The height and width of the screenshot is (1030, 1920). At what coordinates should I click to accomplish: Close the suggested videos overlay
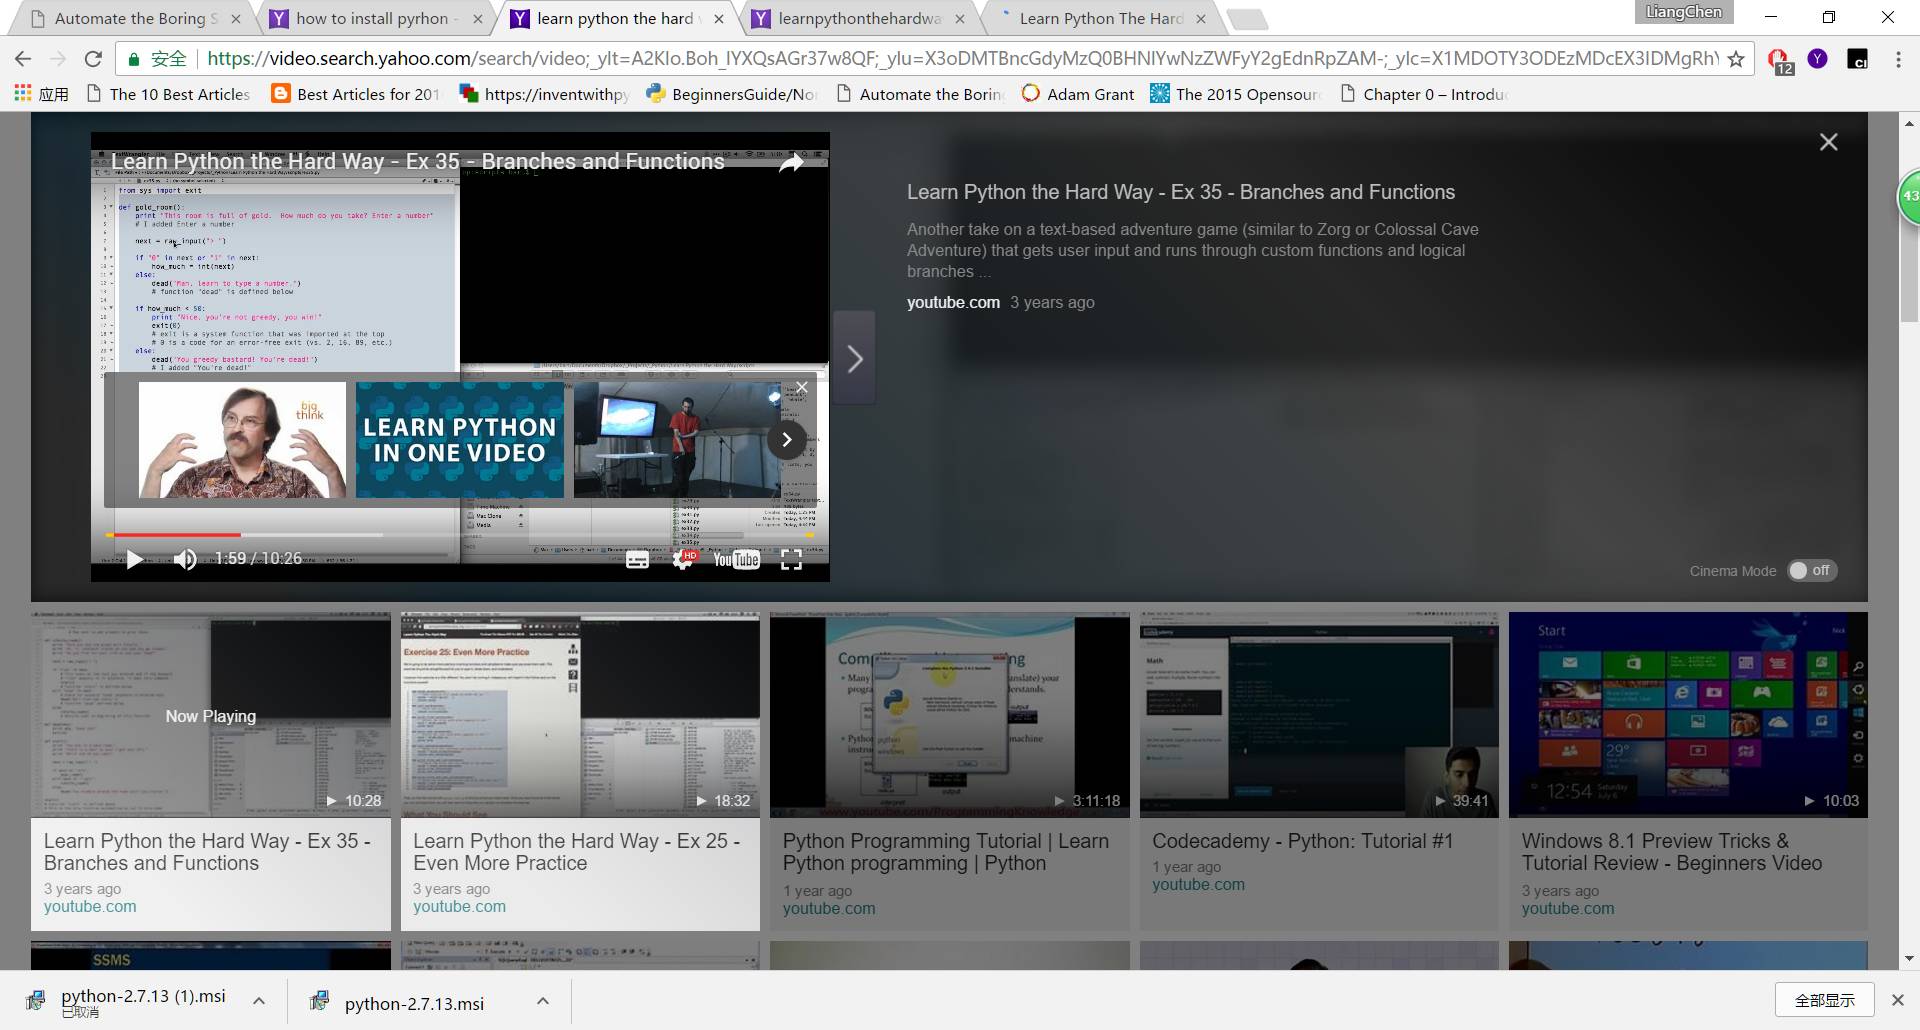802,387
